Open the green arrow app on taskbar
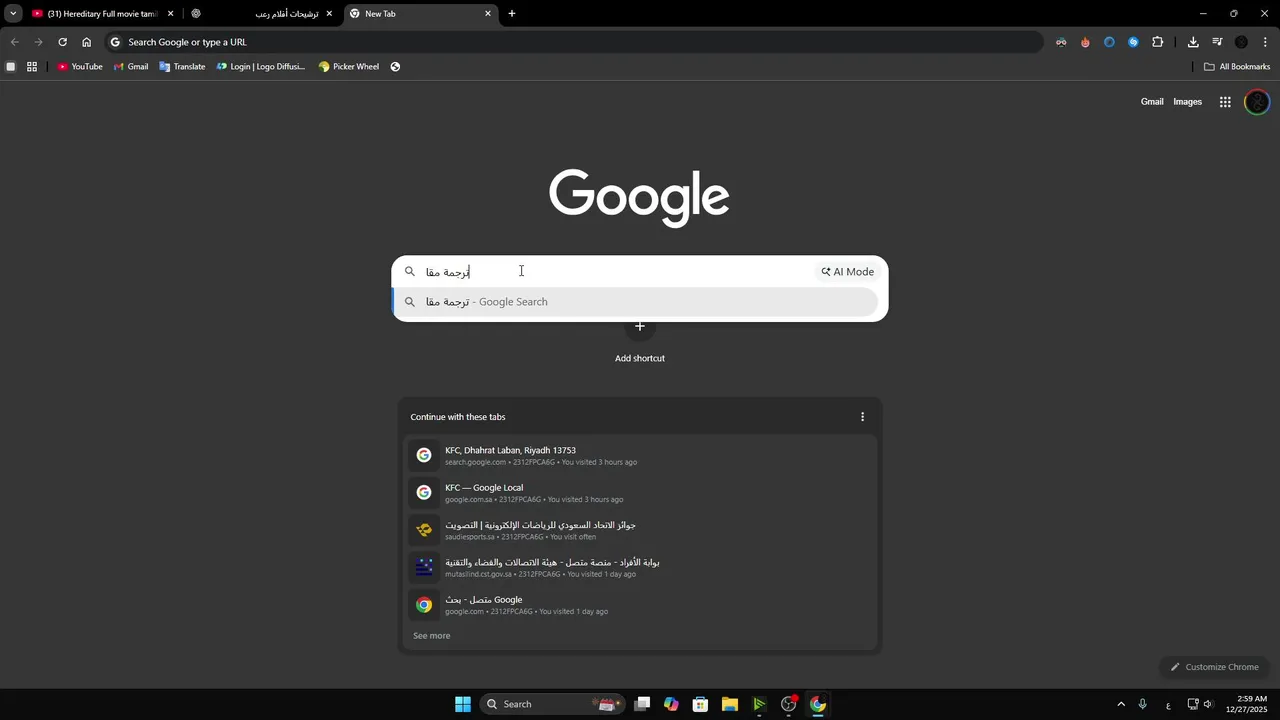Screen dimensions: 1280x720 point(759,704)
